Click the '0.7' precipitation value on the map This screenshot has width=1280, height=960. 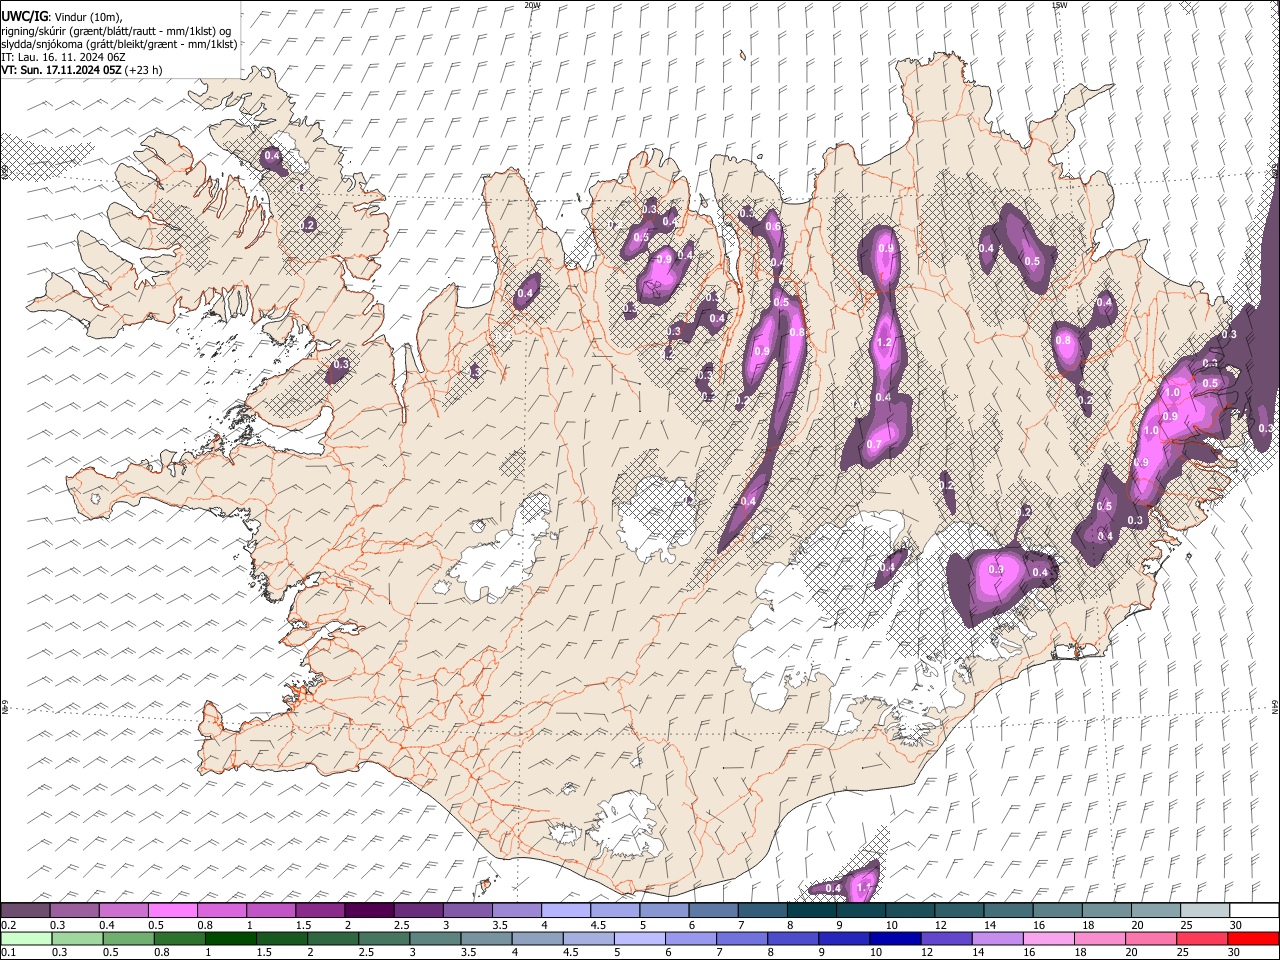(874, 444)
